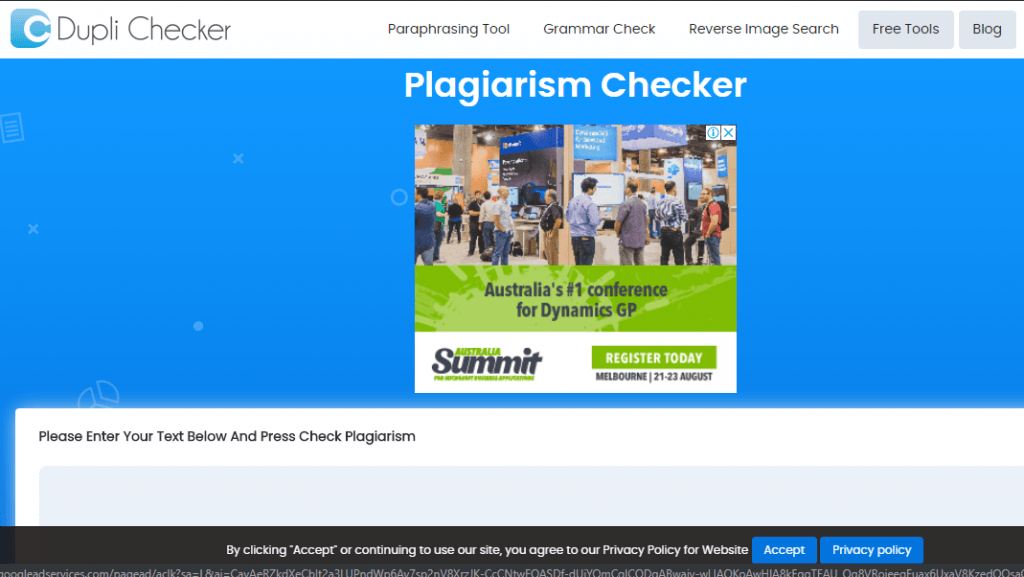Click the Plagiarism Checker heading
Image resolution: width=1024 pixels, height=577 pixels.
(575, 85)
